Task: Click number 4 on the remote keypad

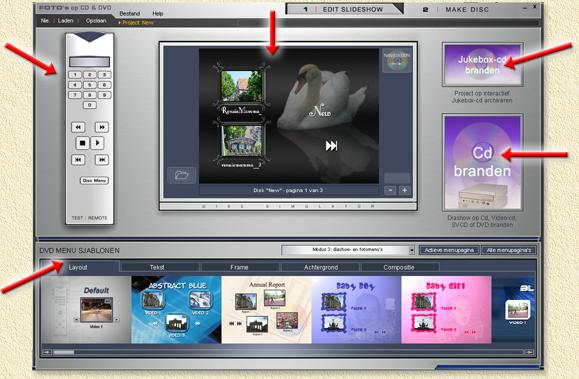Action: (x=75, y=85)
